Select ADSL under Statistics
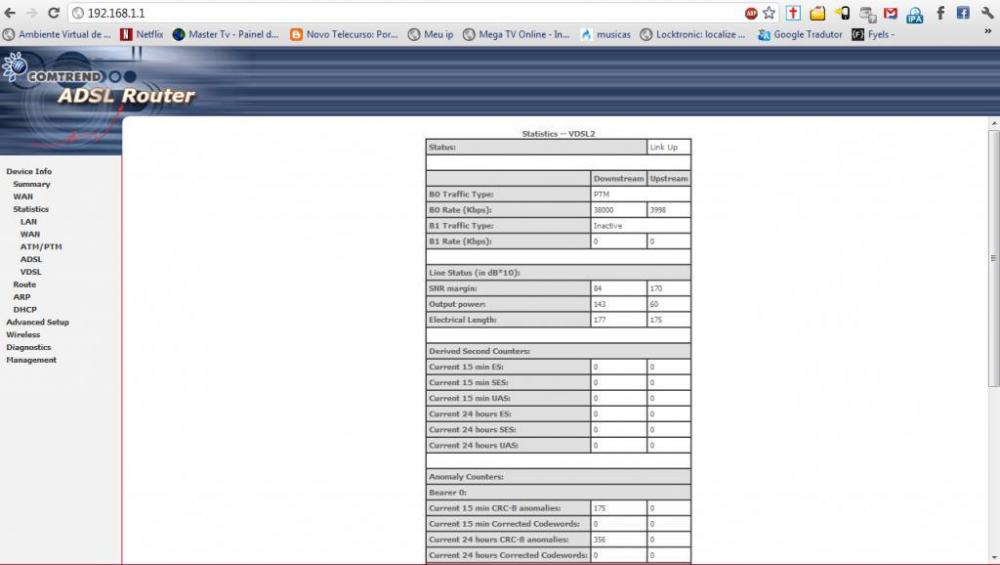The width and height of the screenshot is (1000, 565). coord(31,259)
